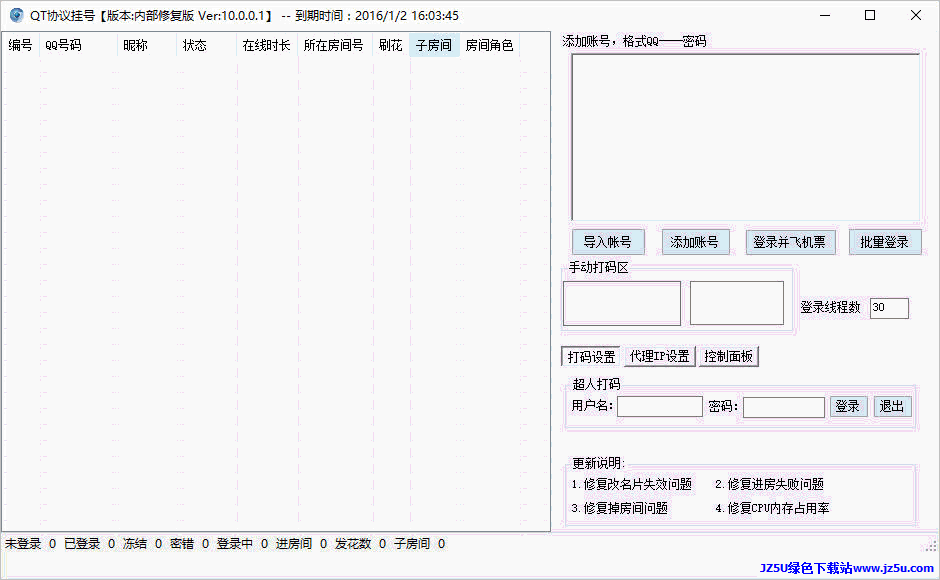Click the 超人打码 group label
Viewport: 940px width, 580px height.
(596, 384)
